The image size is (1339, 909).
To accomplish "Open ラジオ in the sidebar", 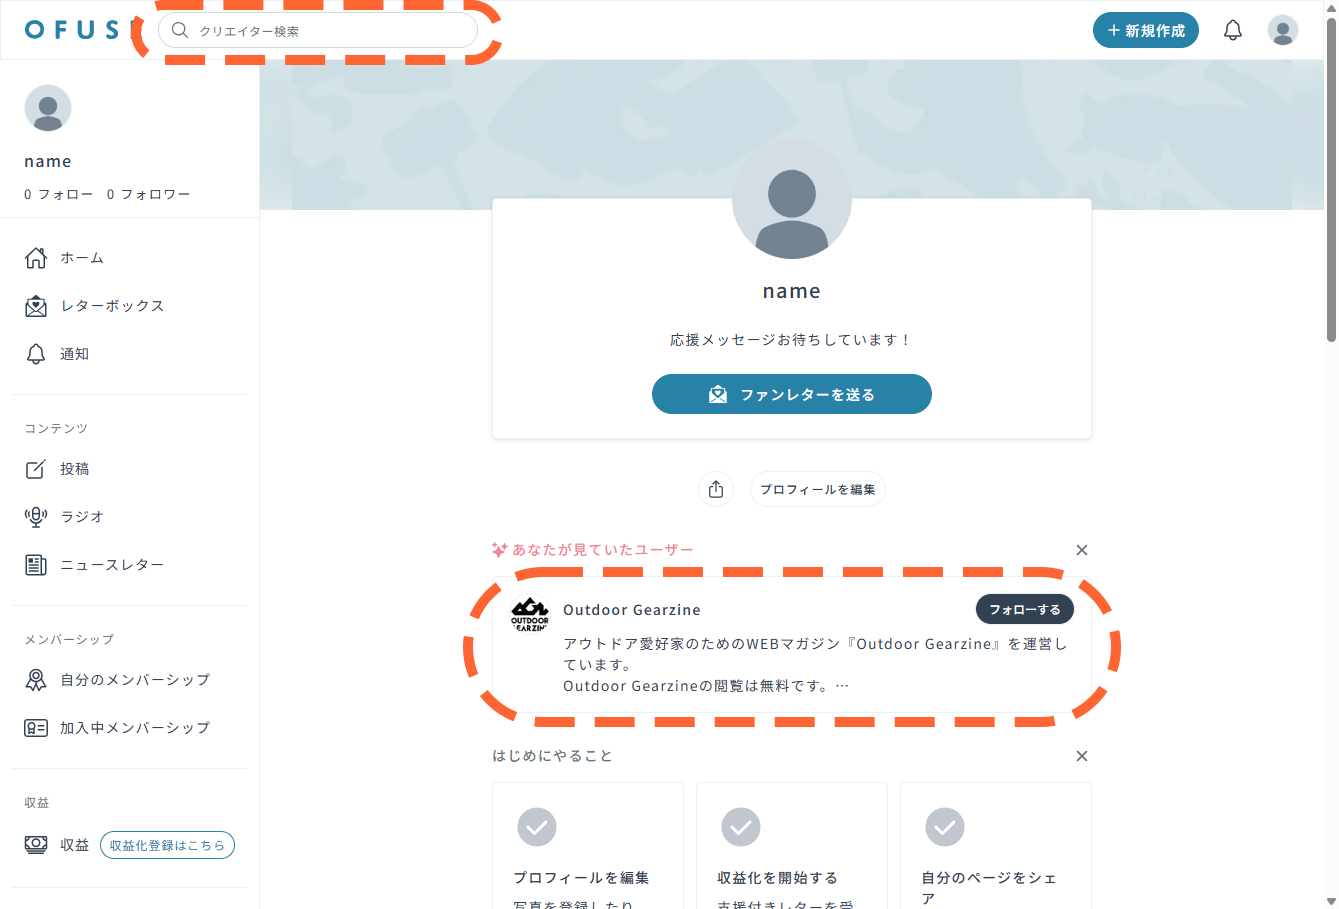I will click(82, 517).
